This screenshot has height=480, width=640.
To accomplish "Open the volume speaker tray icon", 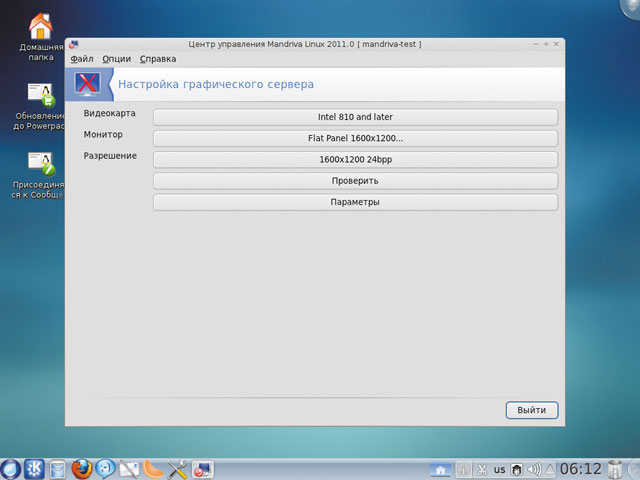I will [533, 470].
